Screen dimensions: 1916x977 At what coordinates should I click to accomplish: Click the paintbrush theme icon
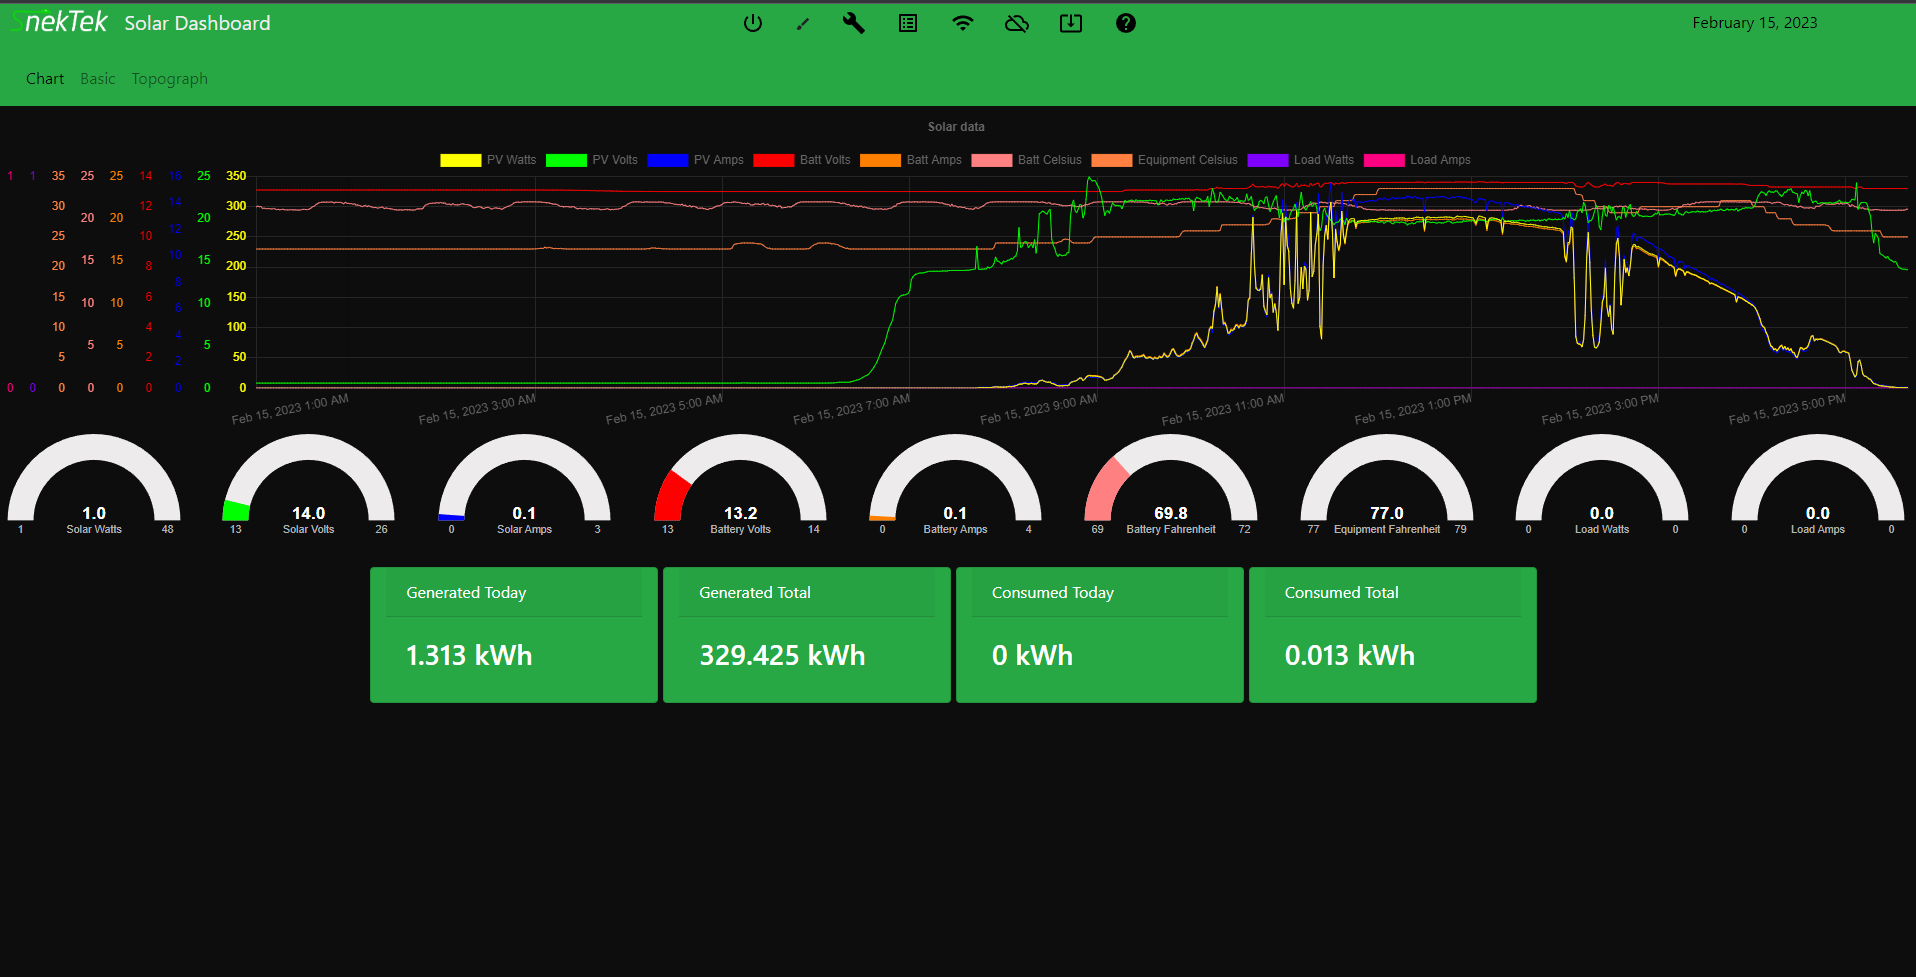point(802,23)
